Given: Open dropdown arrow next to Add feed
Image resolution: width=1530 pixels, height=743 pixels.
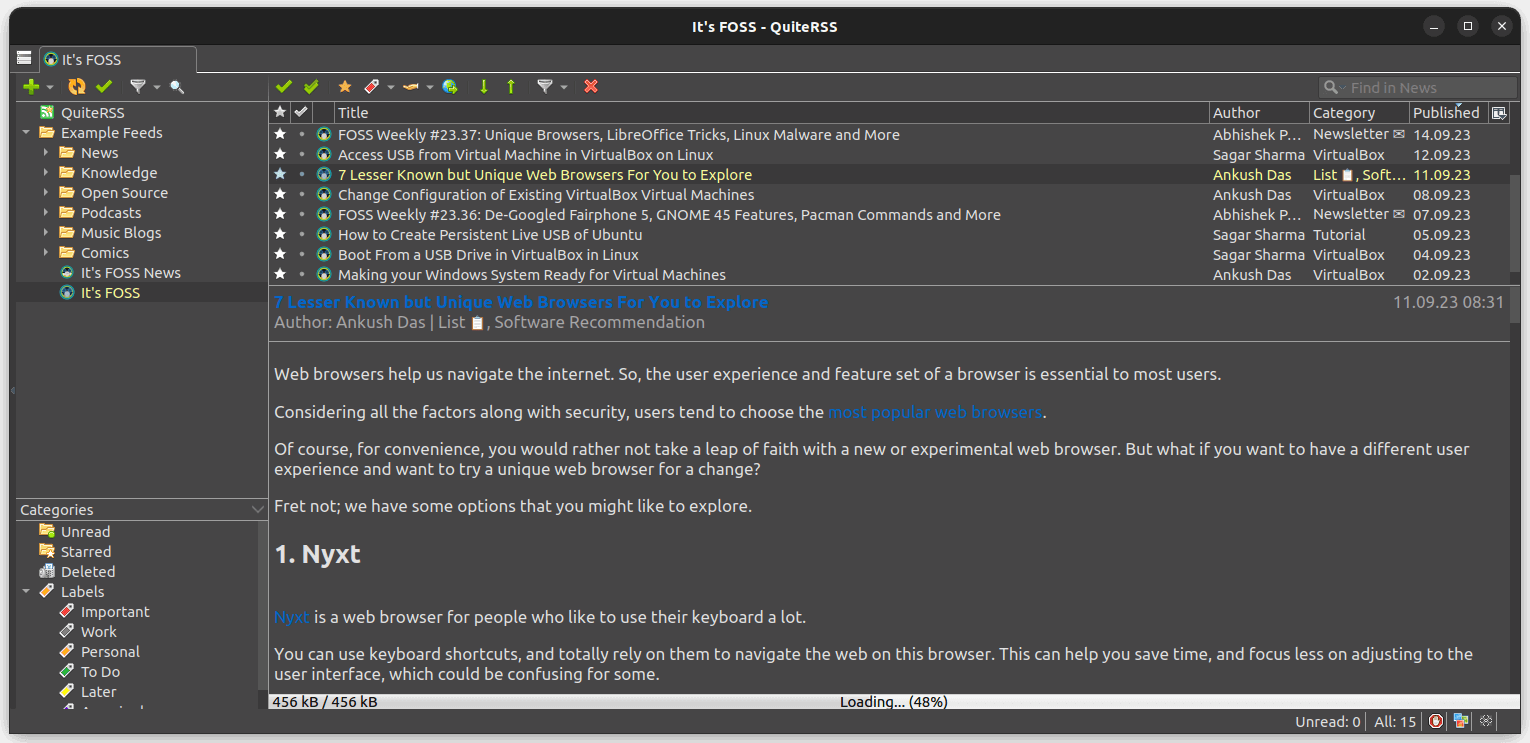Looking at the screenshot, I should pos(50,88).
